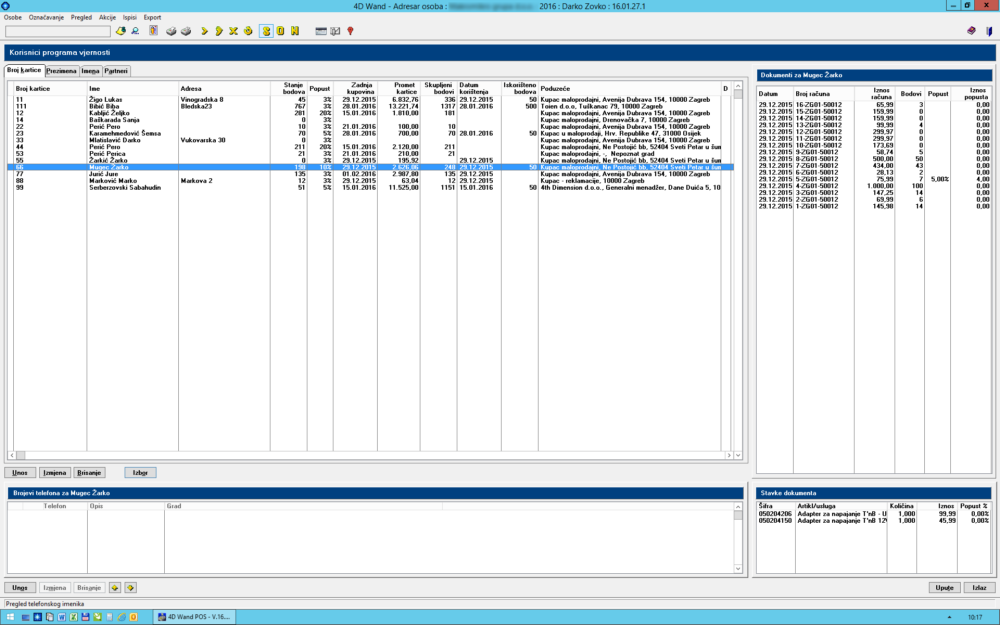This screenshot has height=625, width=1000.
Task: Click the yellow up arrow button
Action: tap(115, 587)
